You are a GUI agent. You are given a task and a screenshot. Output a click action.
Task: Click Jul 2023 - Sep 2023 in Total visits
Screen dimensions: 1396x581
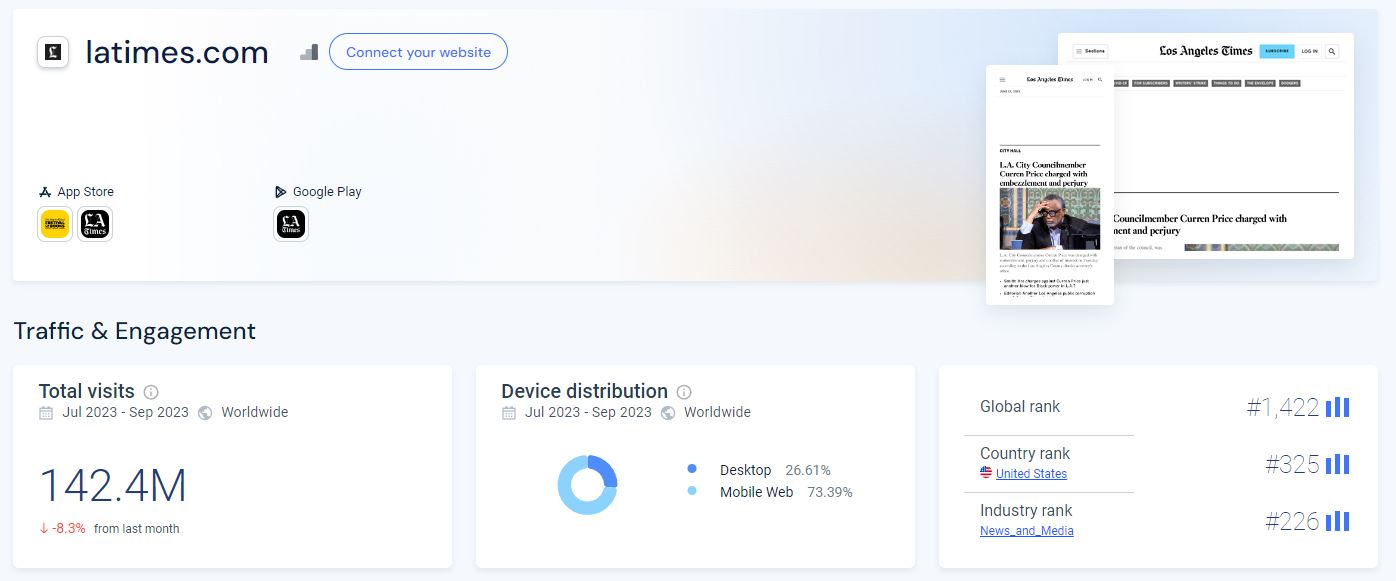coord(125,412)
